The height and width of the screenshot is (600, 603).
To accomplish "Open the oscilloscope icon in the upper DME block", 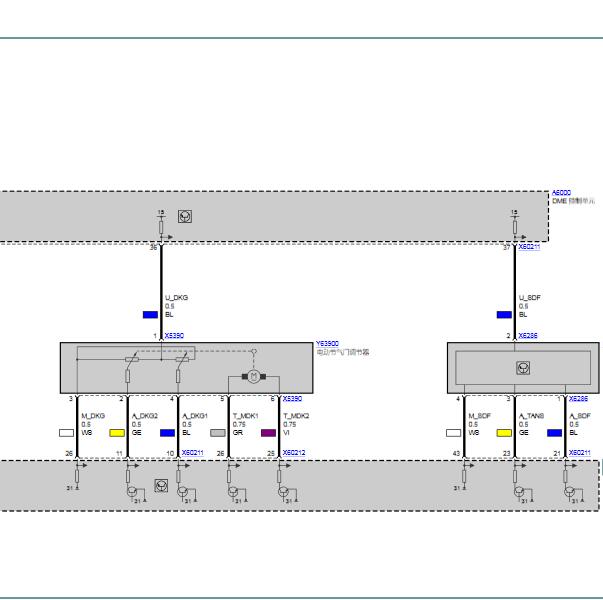I will coord(185,216).
